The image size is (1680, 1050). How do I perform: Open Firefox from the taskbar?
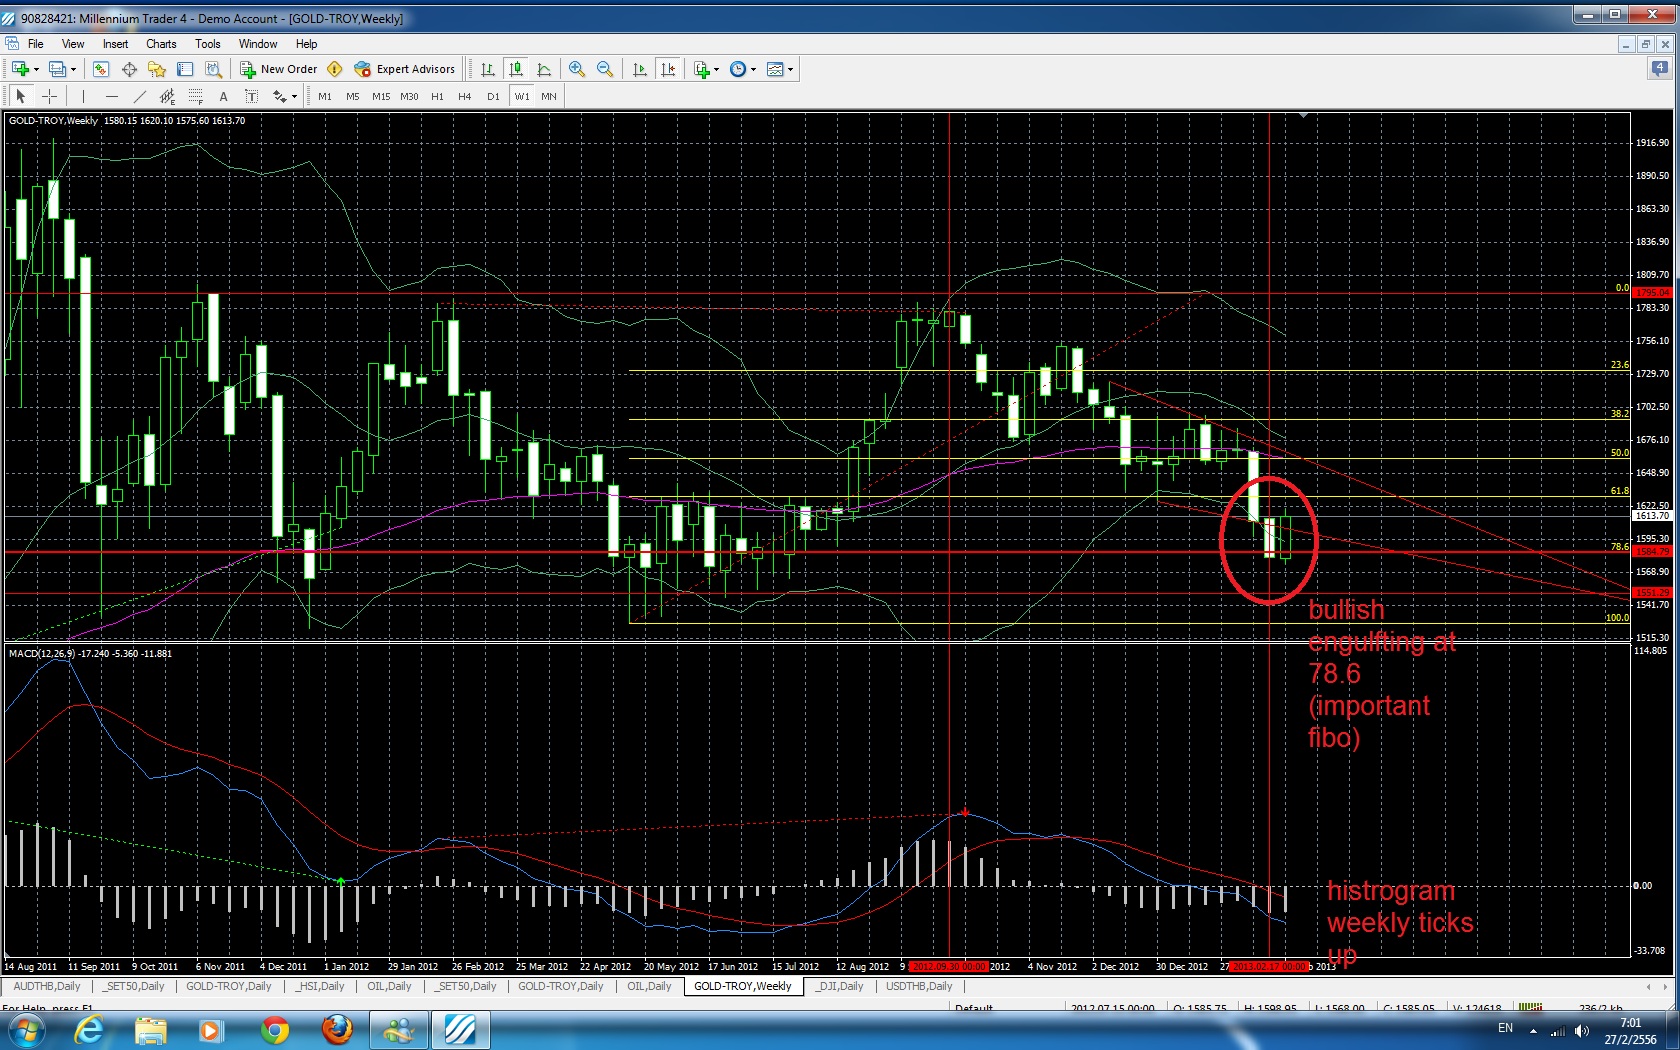337,1029
